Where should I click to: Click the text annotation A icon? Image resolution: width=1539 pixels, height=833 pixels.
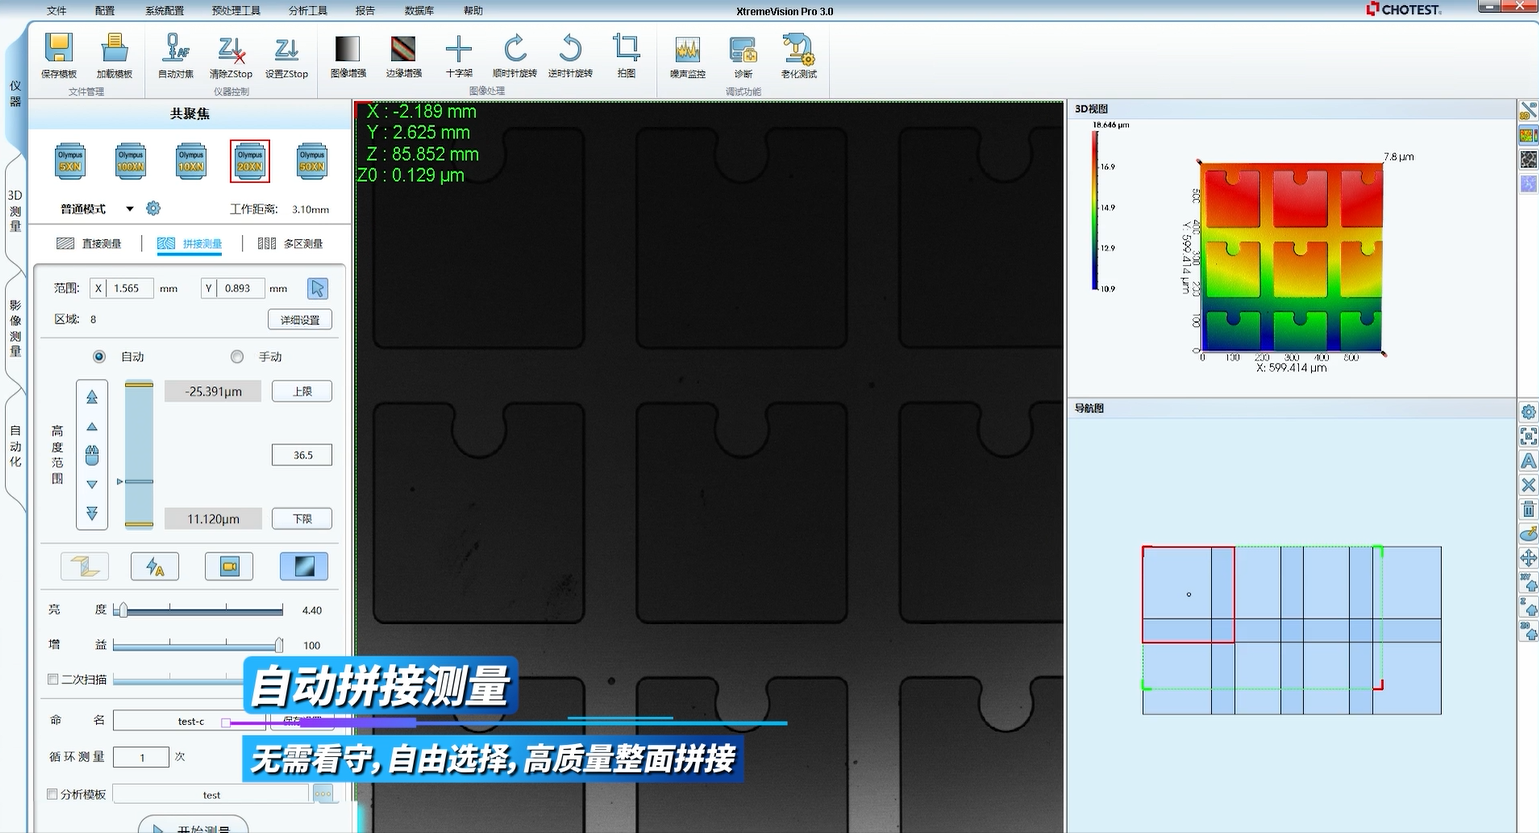(x=1528, y=461)
